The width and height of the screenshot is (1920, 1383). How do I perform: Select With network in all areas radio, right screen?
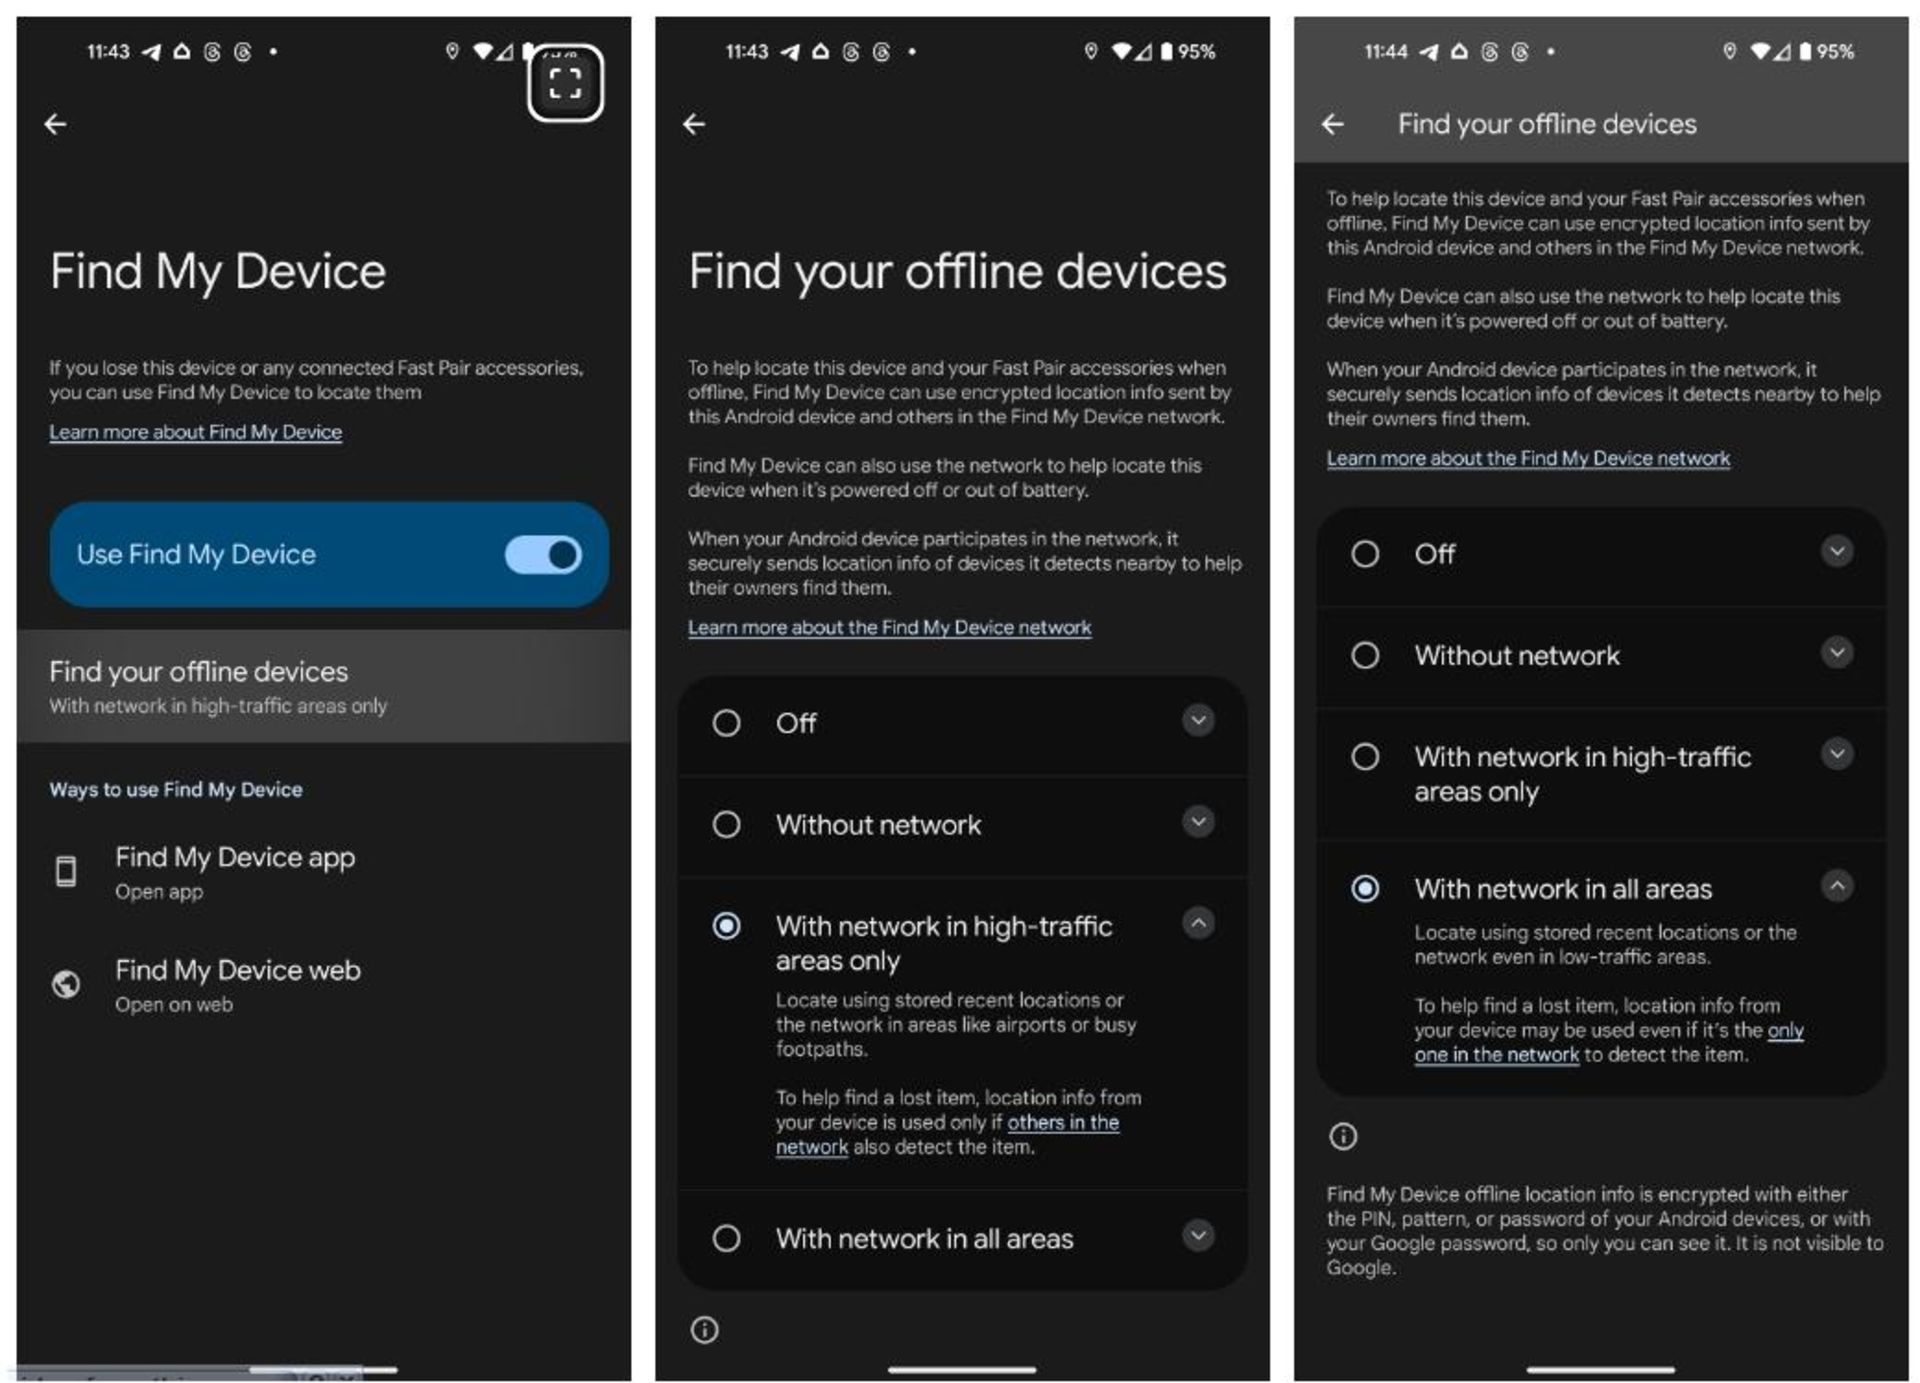1365,888
